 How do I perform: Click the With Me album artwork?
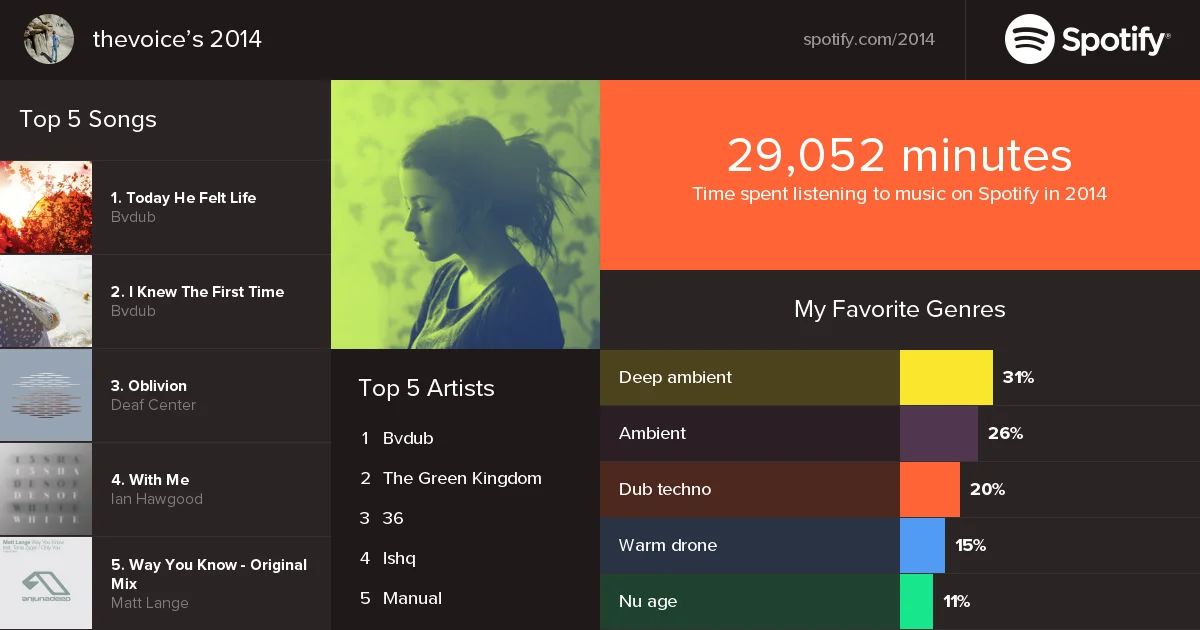46,489
